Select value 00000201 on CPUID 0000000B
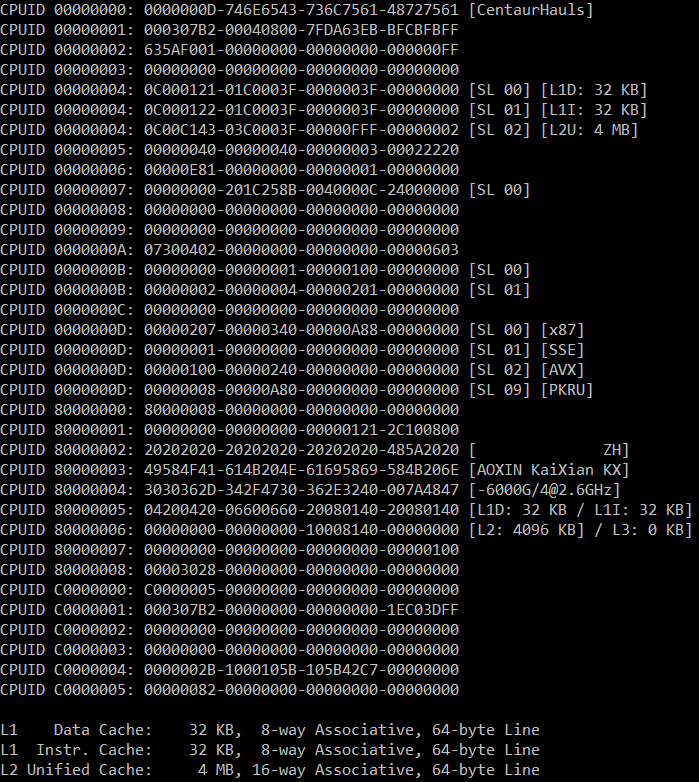 coord(342,290)
